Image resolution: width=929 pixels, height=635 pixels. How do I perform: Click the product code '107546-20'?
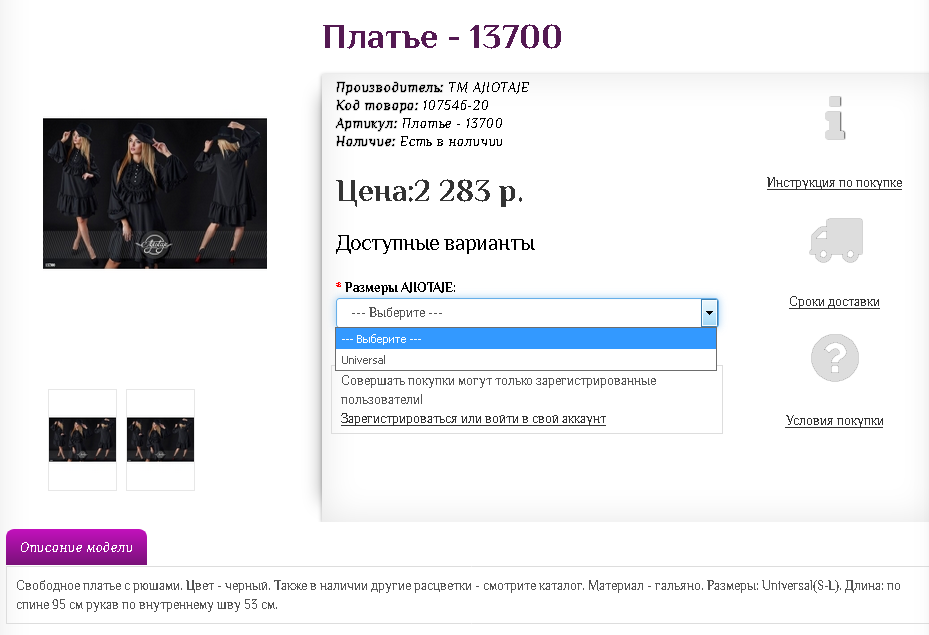(x=455, y=105)
